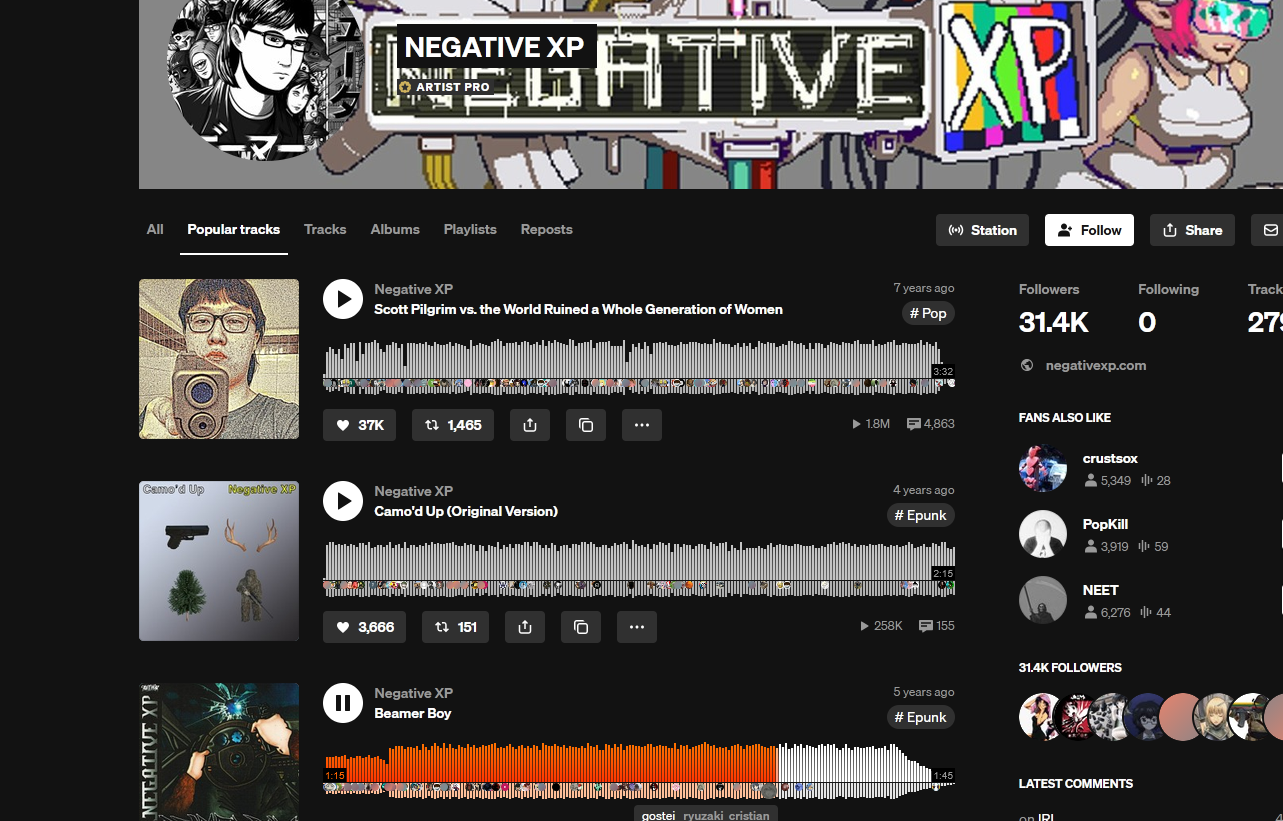Viewport: 1283px width, 821px height.
Task: Click PopKill follower count 3,919
Action: 1106,546
